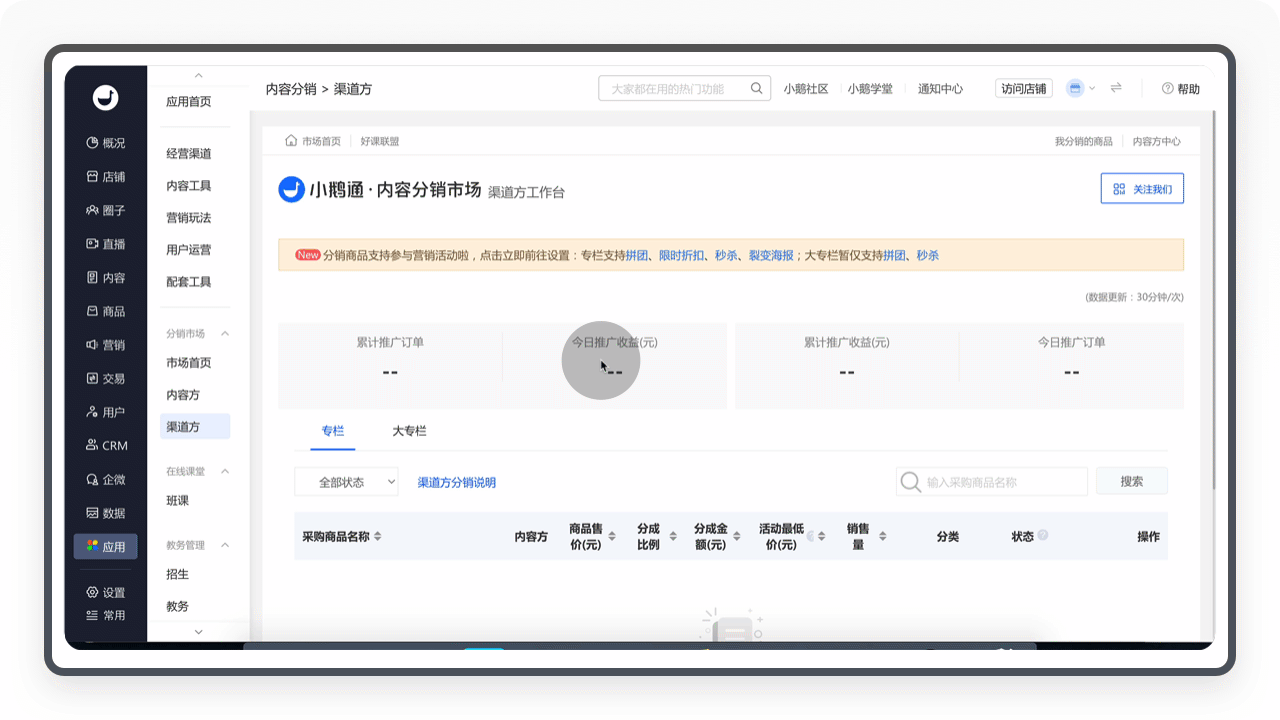The height and width of the screenshot is (720, 1280).
Task: Select 用户运营 in the submenu
Action: [189, 250]
